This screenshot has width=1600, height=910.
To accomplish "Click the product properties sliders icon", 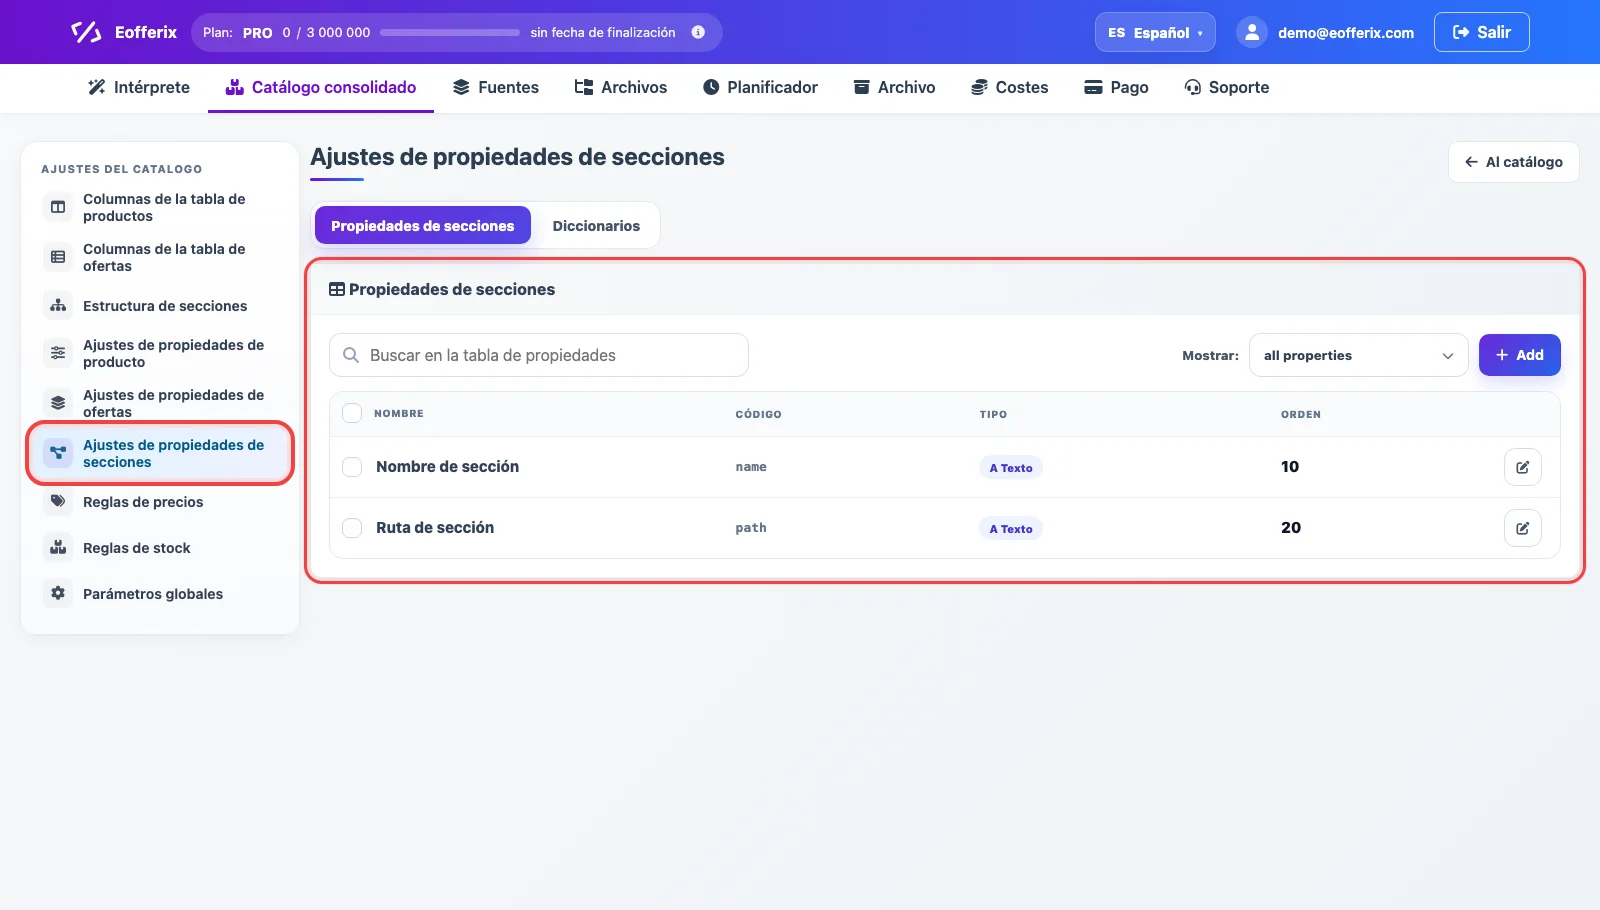I will [58, 353].
